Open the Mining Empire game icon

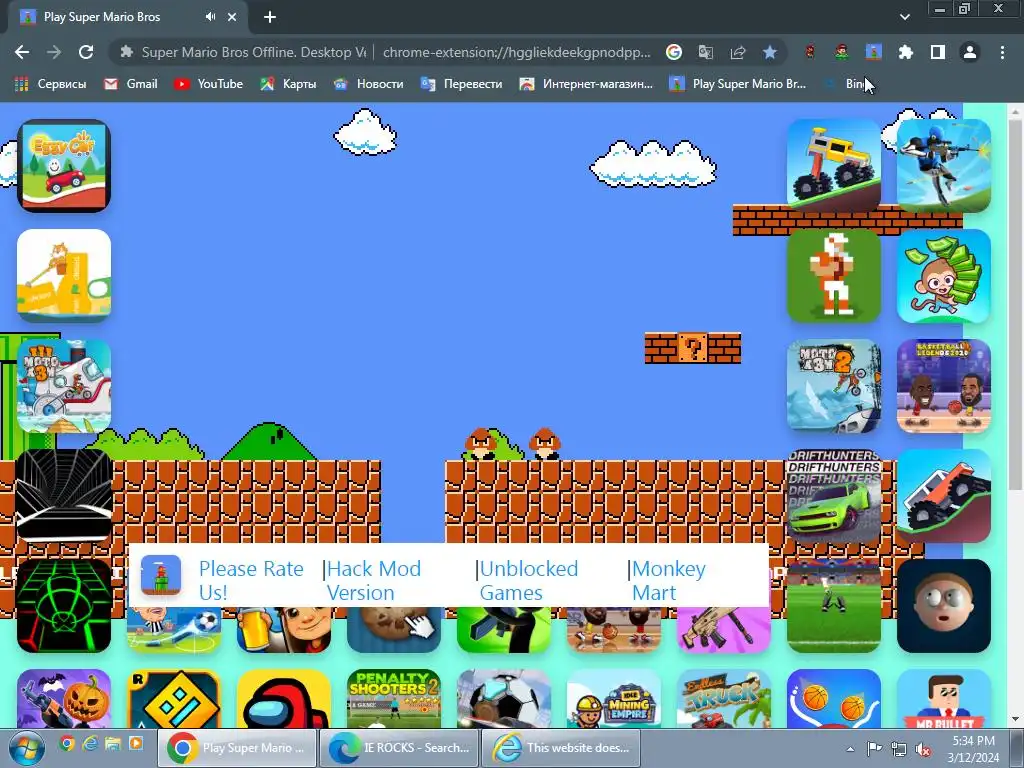614,699
